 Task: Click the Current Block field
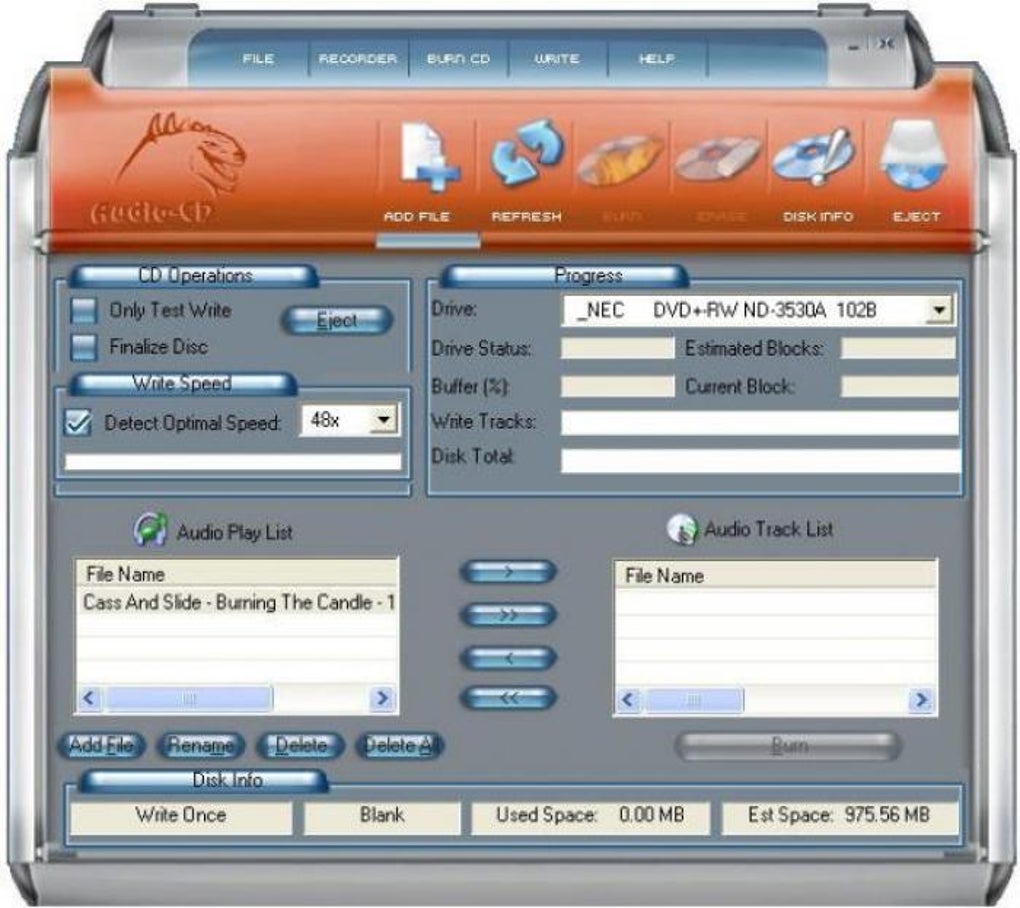(898, 386)
